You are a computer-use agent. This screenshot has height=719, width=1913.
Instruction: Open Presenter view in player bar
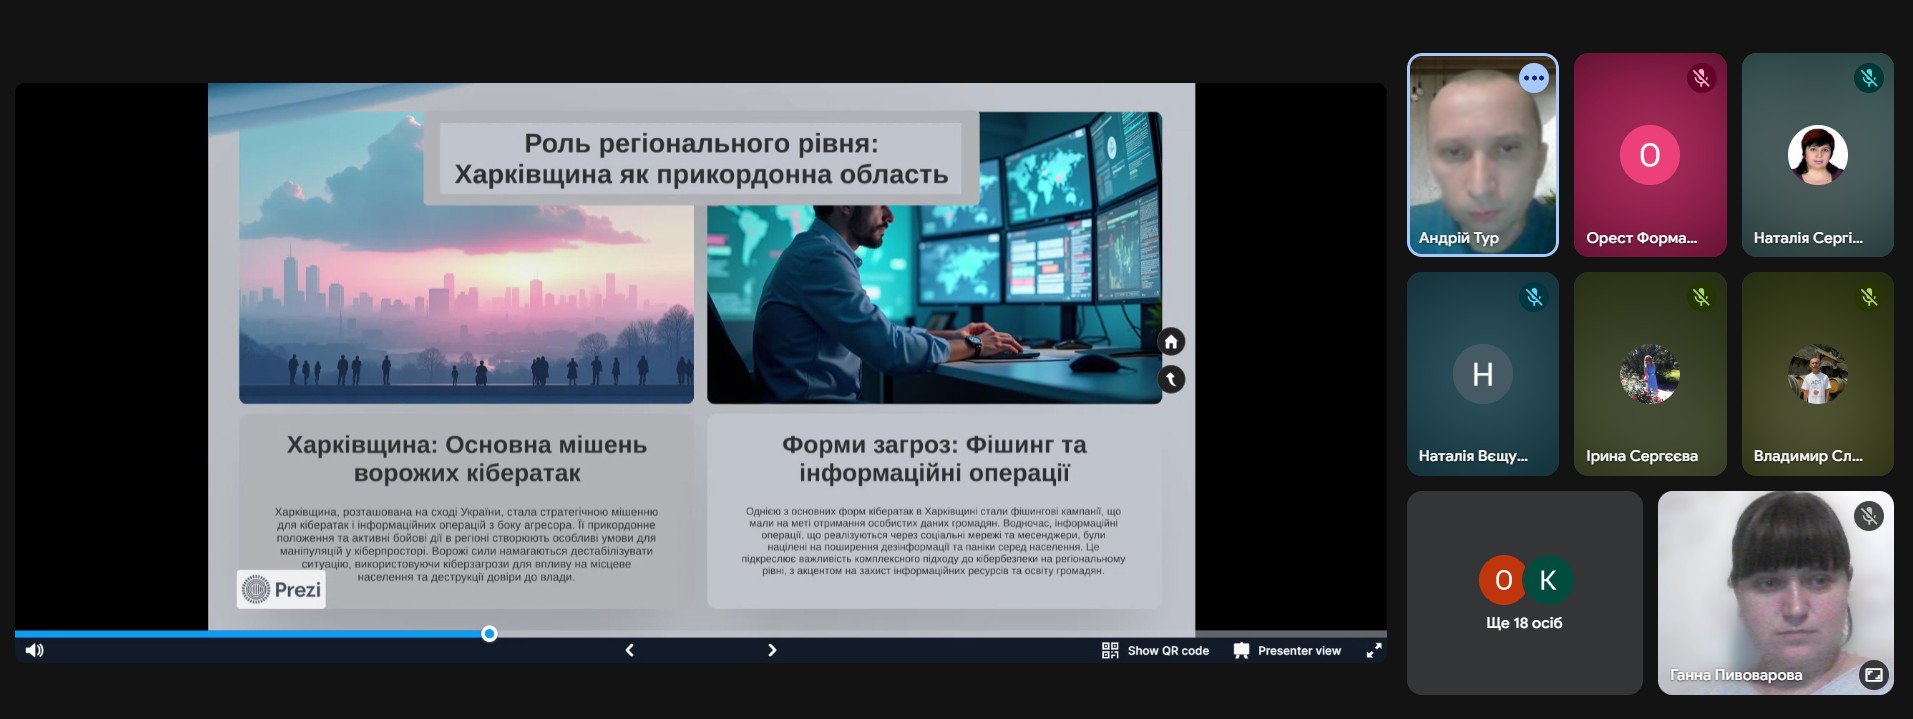click(x=1288, y=651)
